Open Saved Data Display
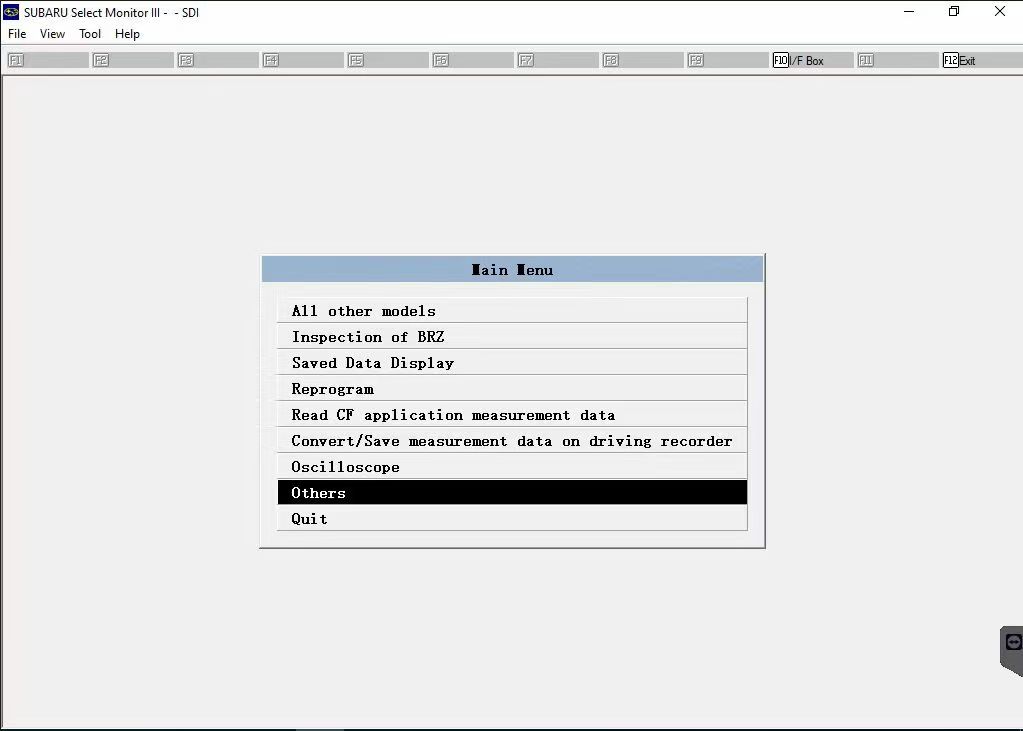 (x=512, y=363)
